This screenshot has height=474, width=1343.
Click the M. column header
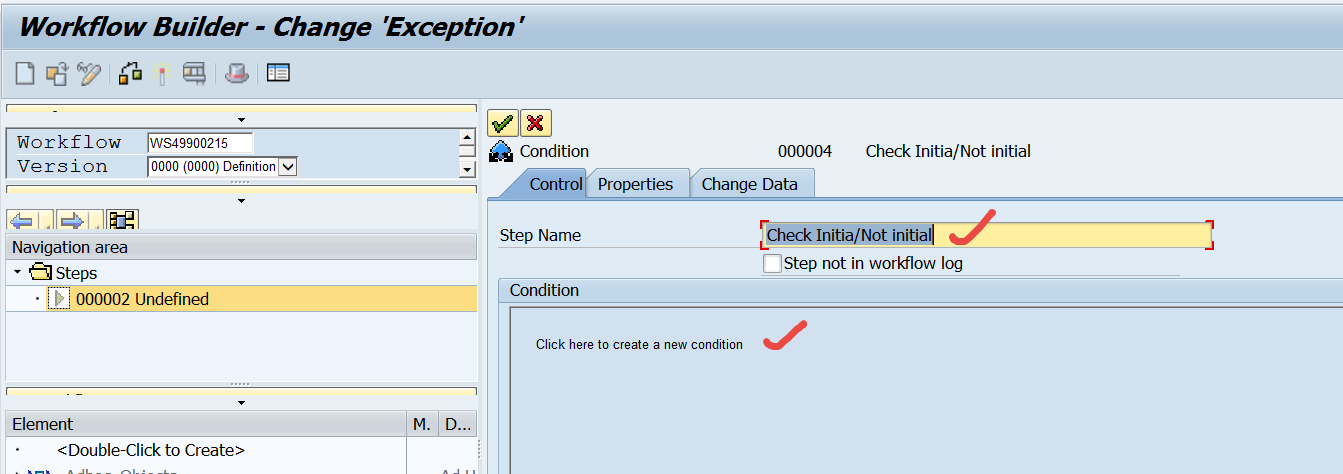point(423,424)
